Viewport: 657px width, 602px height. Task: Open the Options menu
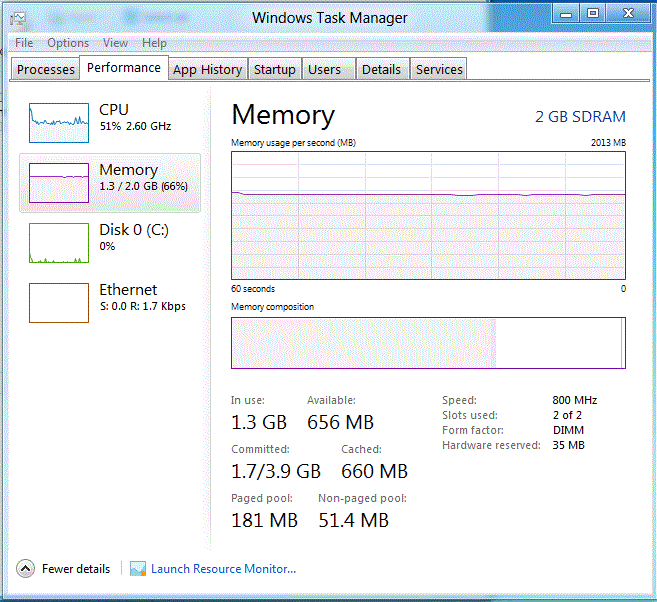click(68, 43)
